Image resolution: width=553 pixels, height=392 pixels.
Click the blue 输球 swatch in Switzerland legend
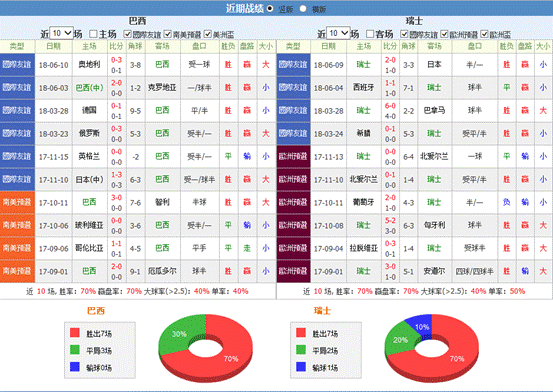(x=301, y=367)
